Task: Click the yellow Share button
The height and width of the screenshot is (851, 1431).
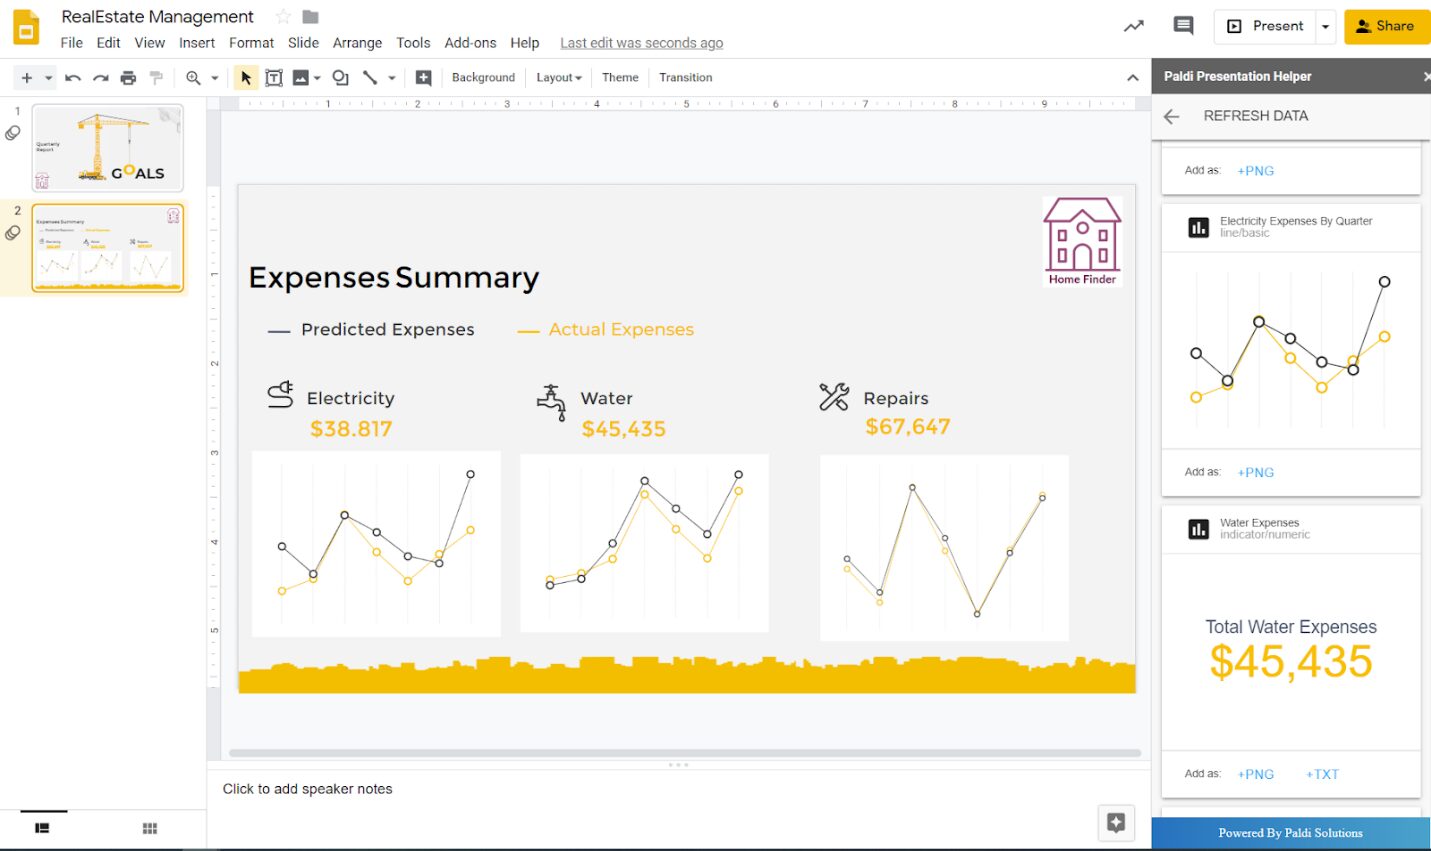Action: pyautogui.click(x=1386, y=26)
